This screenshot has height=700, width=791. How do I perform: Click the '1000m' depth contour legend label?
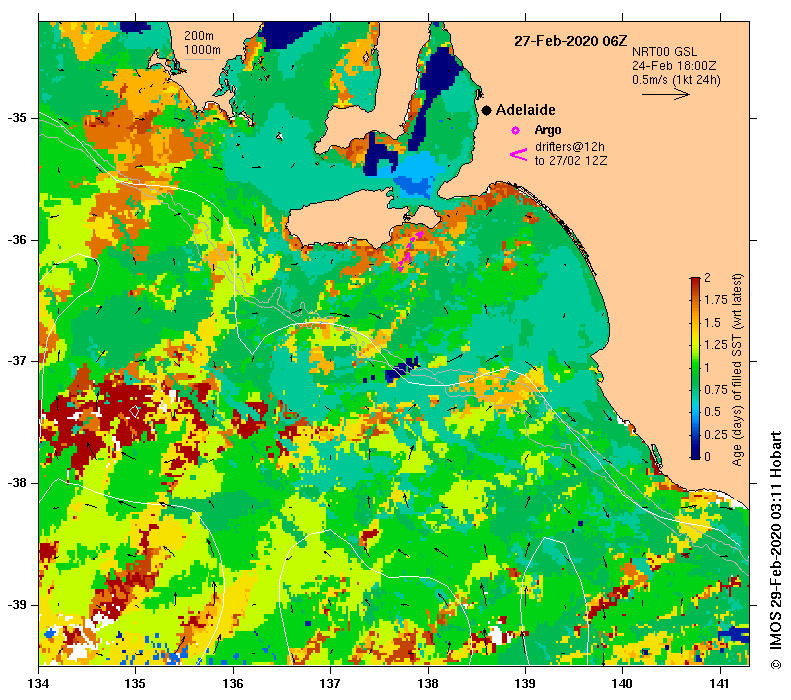tap(202, 50)
